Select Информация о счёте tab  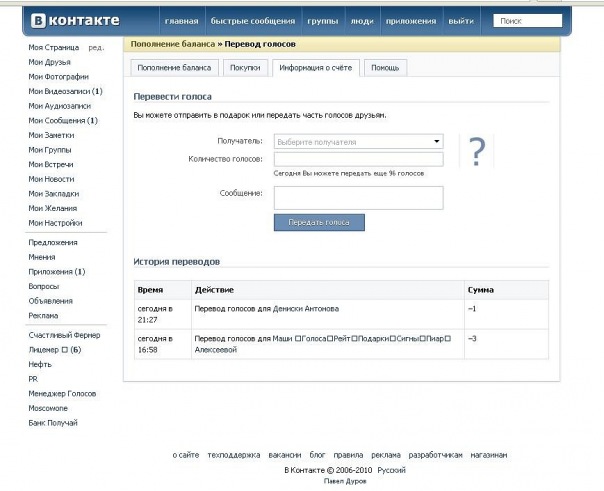(x=315, y=68)
